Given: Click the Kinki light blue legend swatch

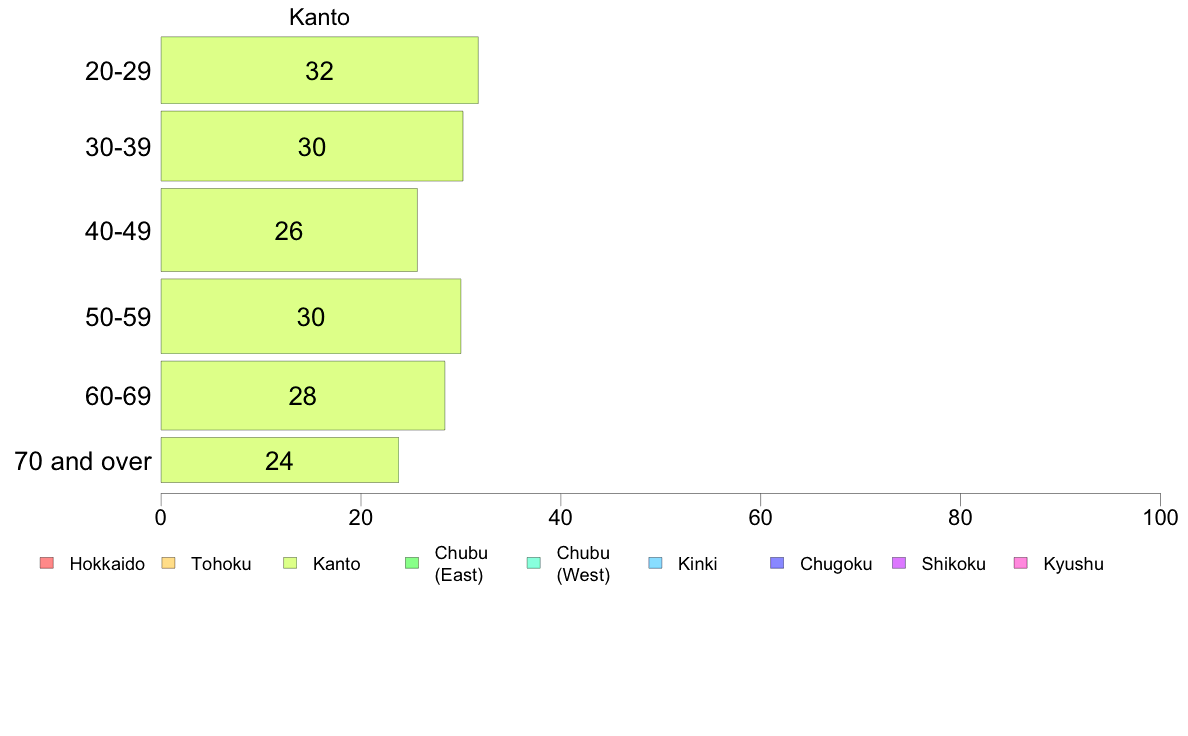Looking at the screenshot, I should 655,563.
